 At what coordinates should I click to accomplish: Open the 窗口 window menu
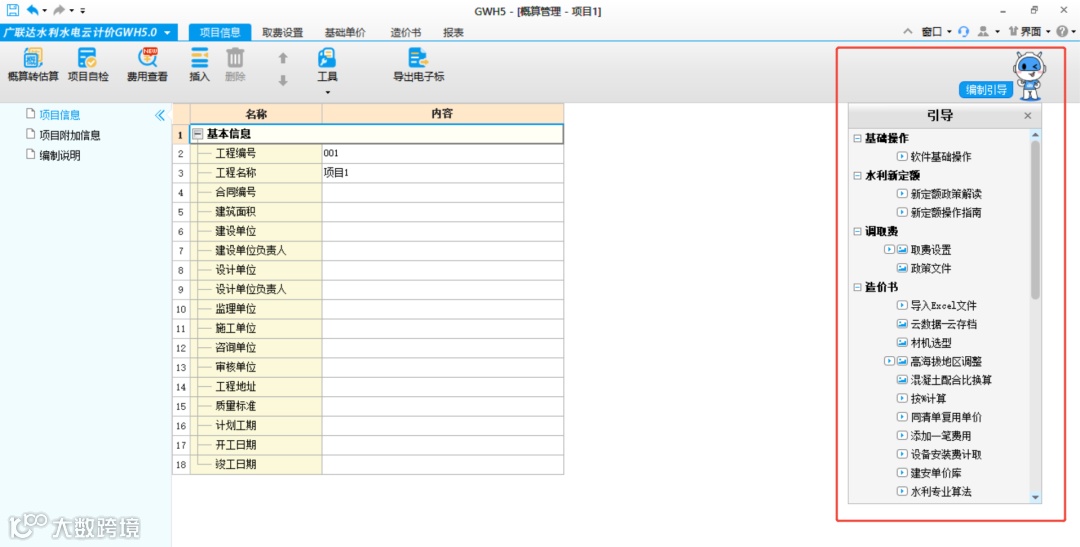click(936, 32)
